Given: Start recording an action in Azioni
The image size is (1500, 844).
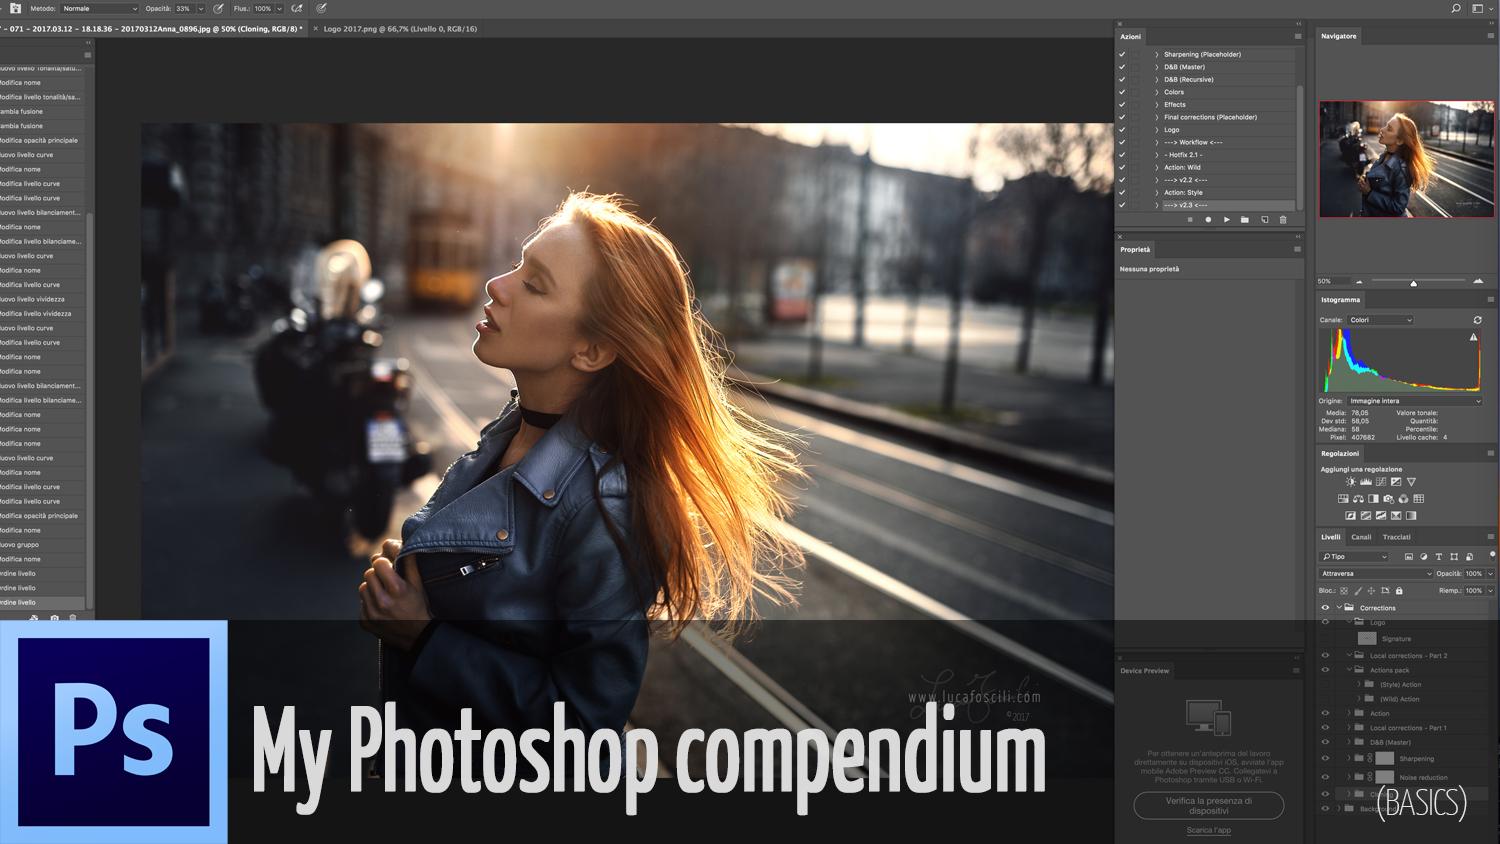Looking at the screenshot, I should coord(1208,220).
